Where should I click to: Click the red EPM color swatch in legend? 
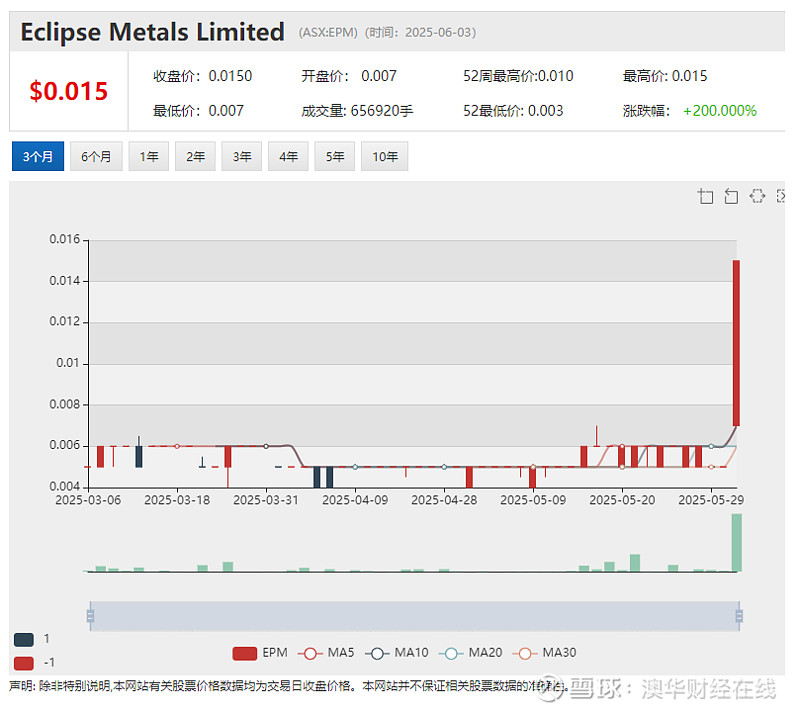245,652
